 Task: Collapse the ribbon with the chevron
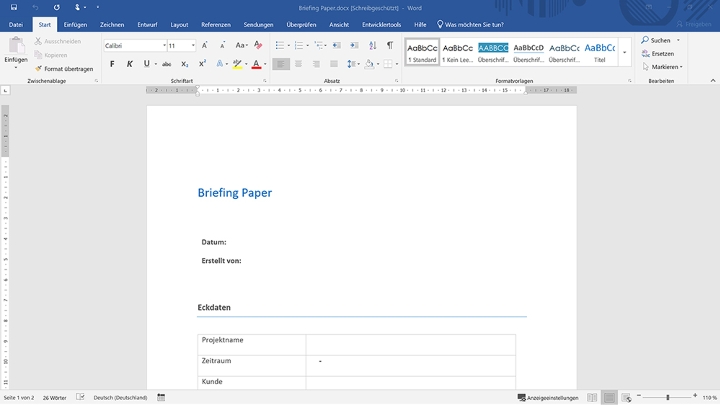tap(713, 81)
